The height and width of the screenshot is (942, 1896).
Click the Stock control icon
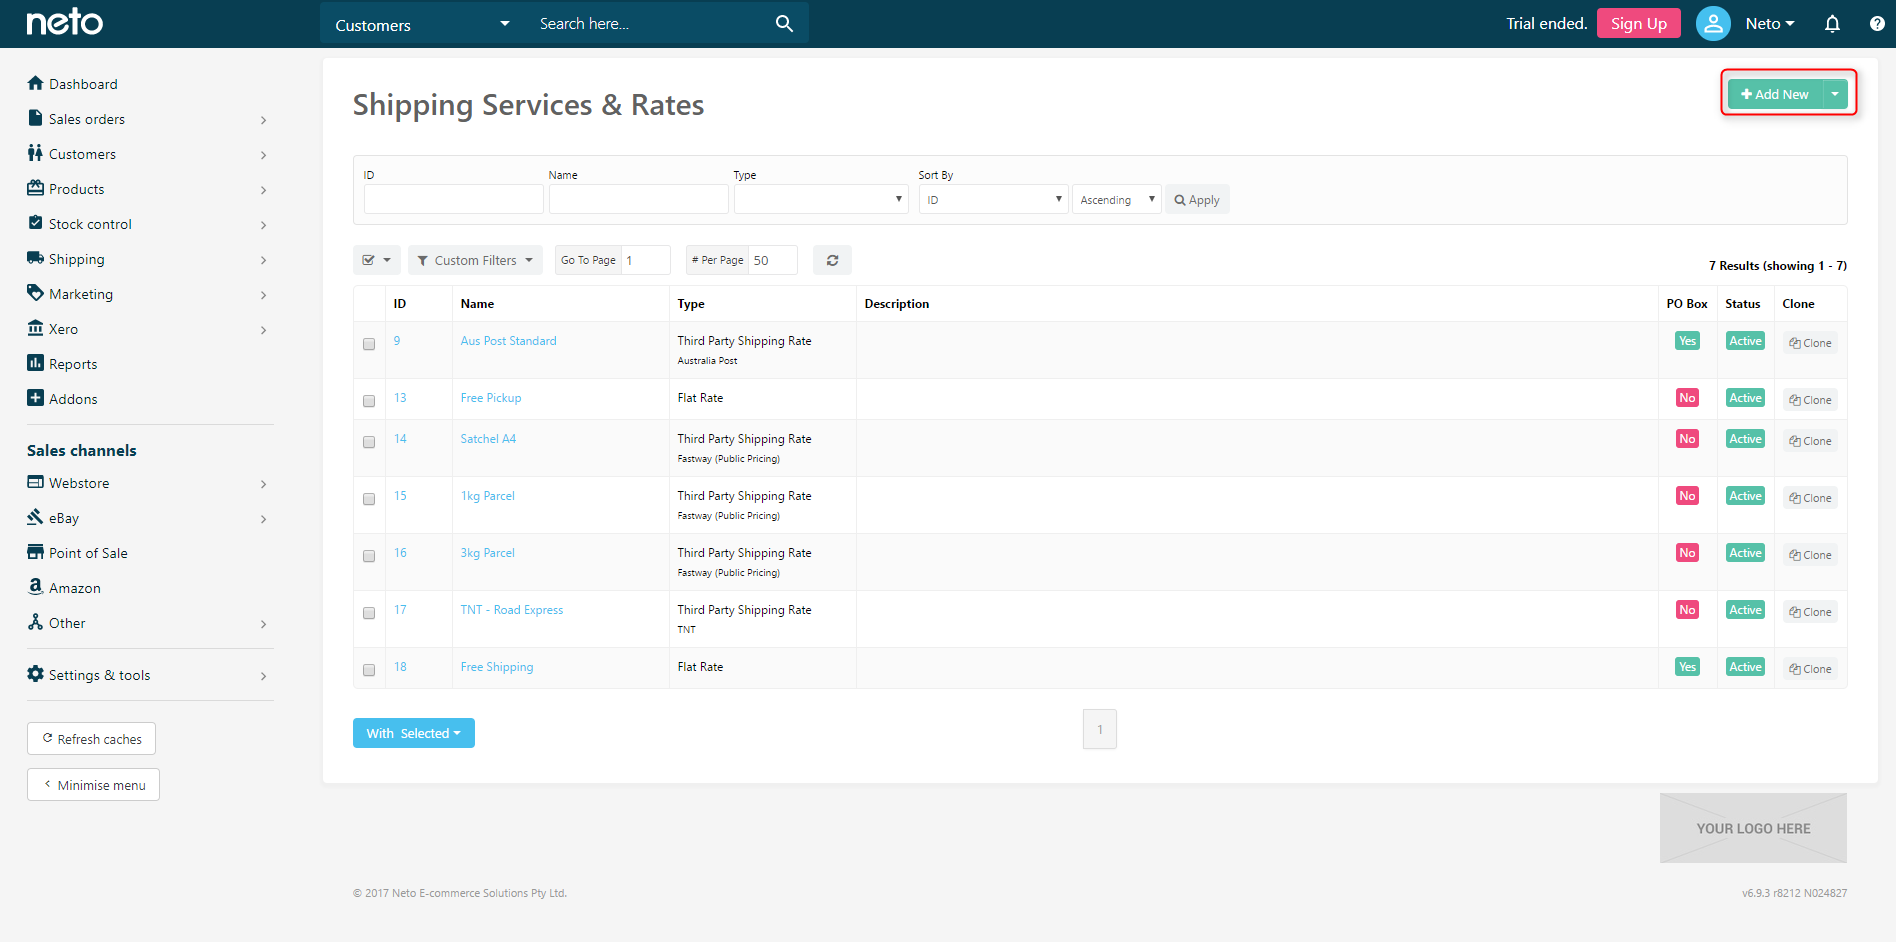click(x=36, y=223)
